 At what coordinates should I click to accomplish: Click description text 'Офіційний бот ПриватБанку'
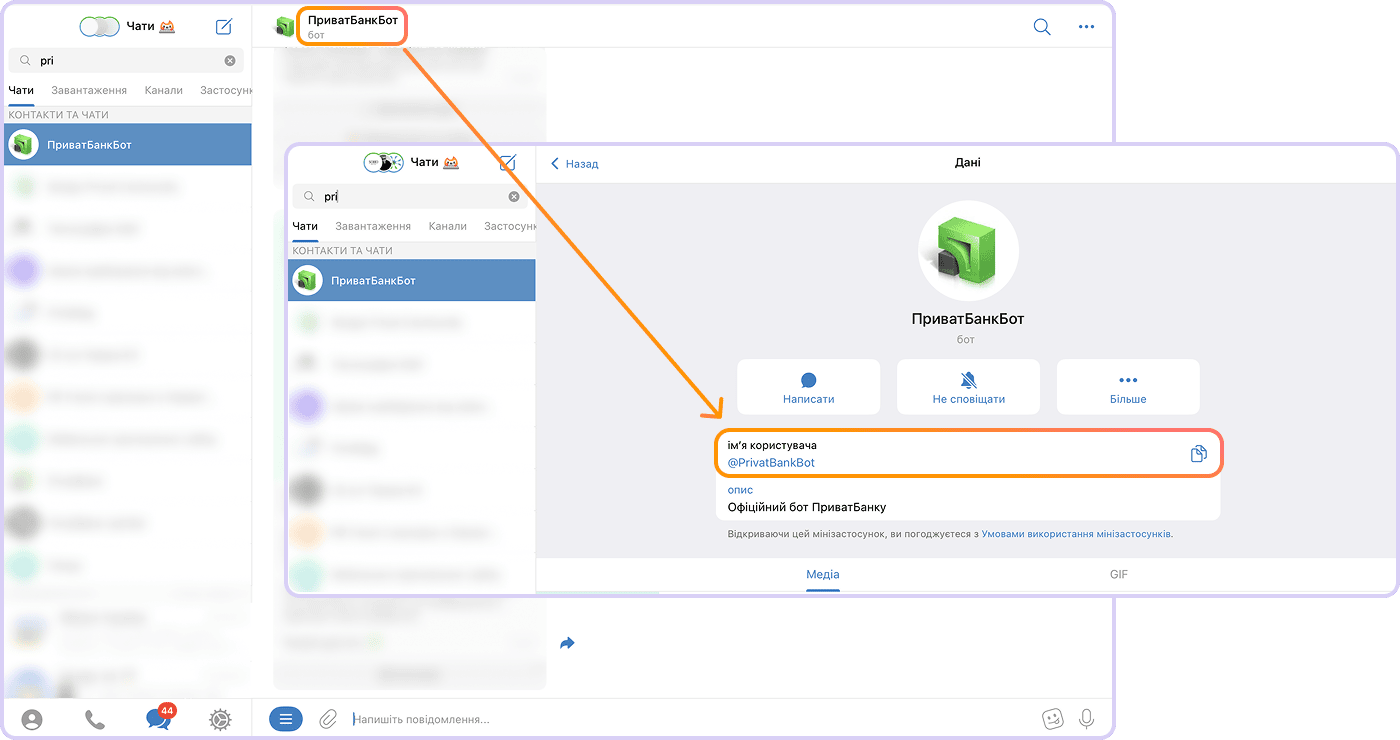tap(807, 507)
